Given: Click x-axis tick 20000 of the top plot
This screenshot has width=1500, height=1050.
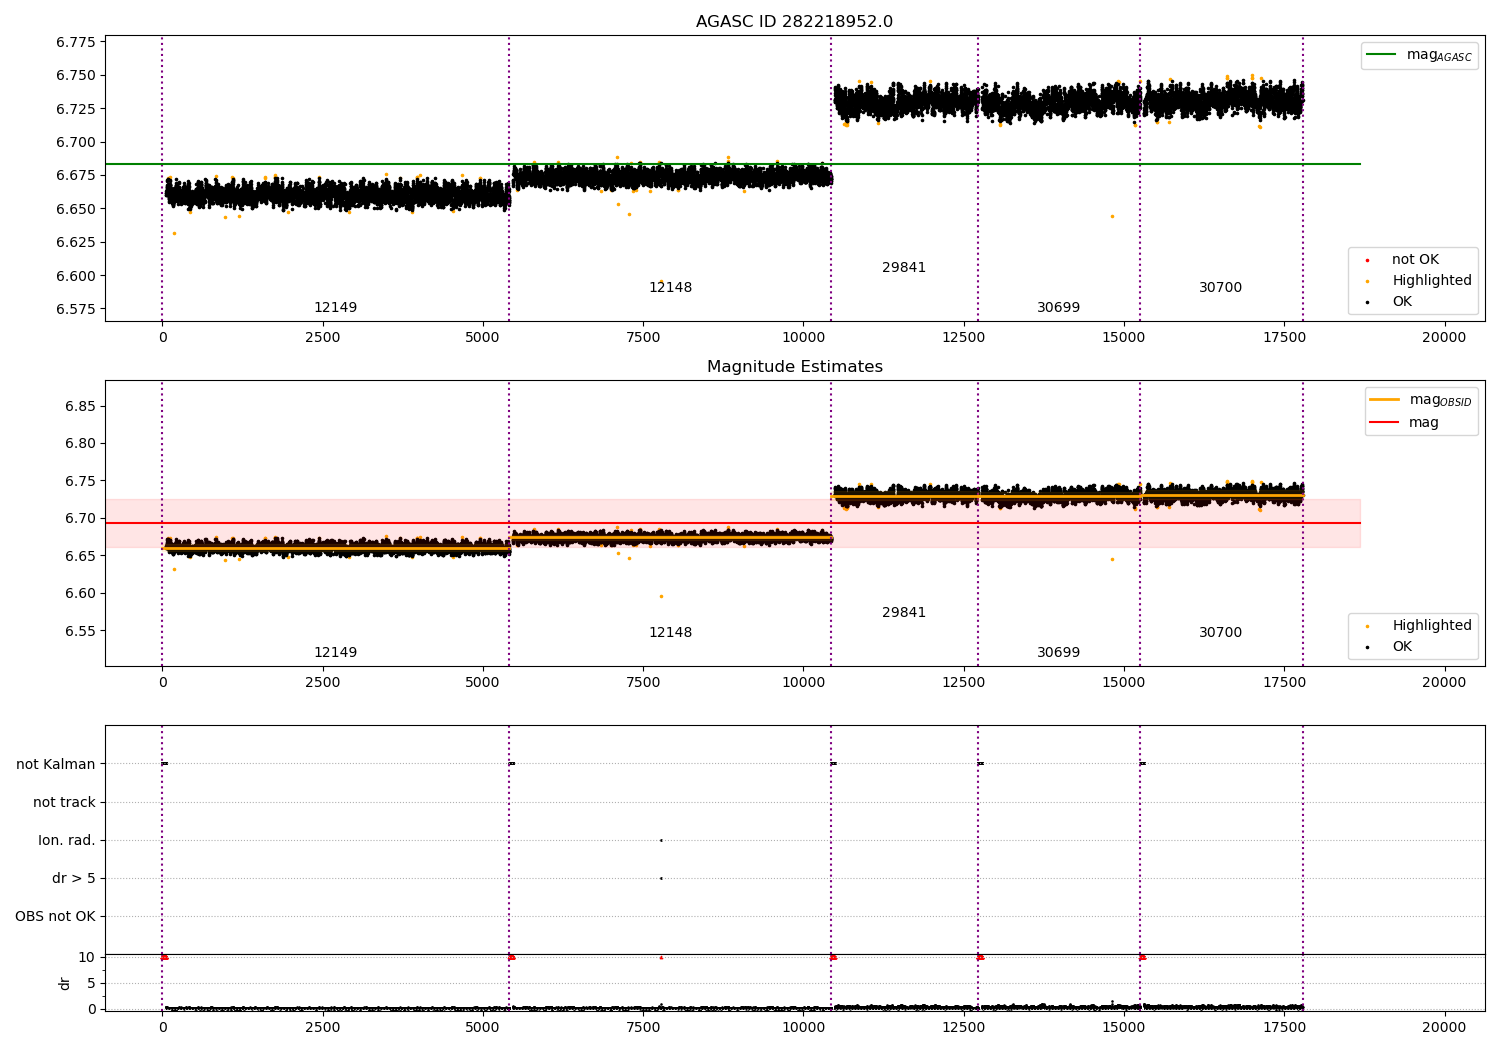Looking at the screenshot, I should [1444, 338].
